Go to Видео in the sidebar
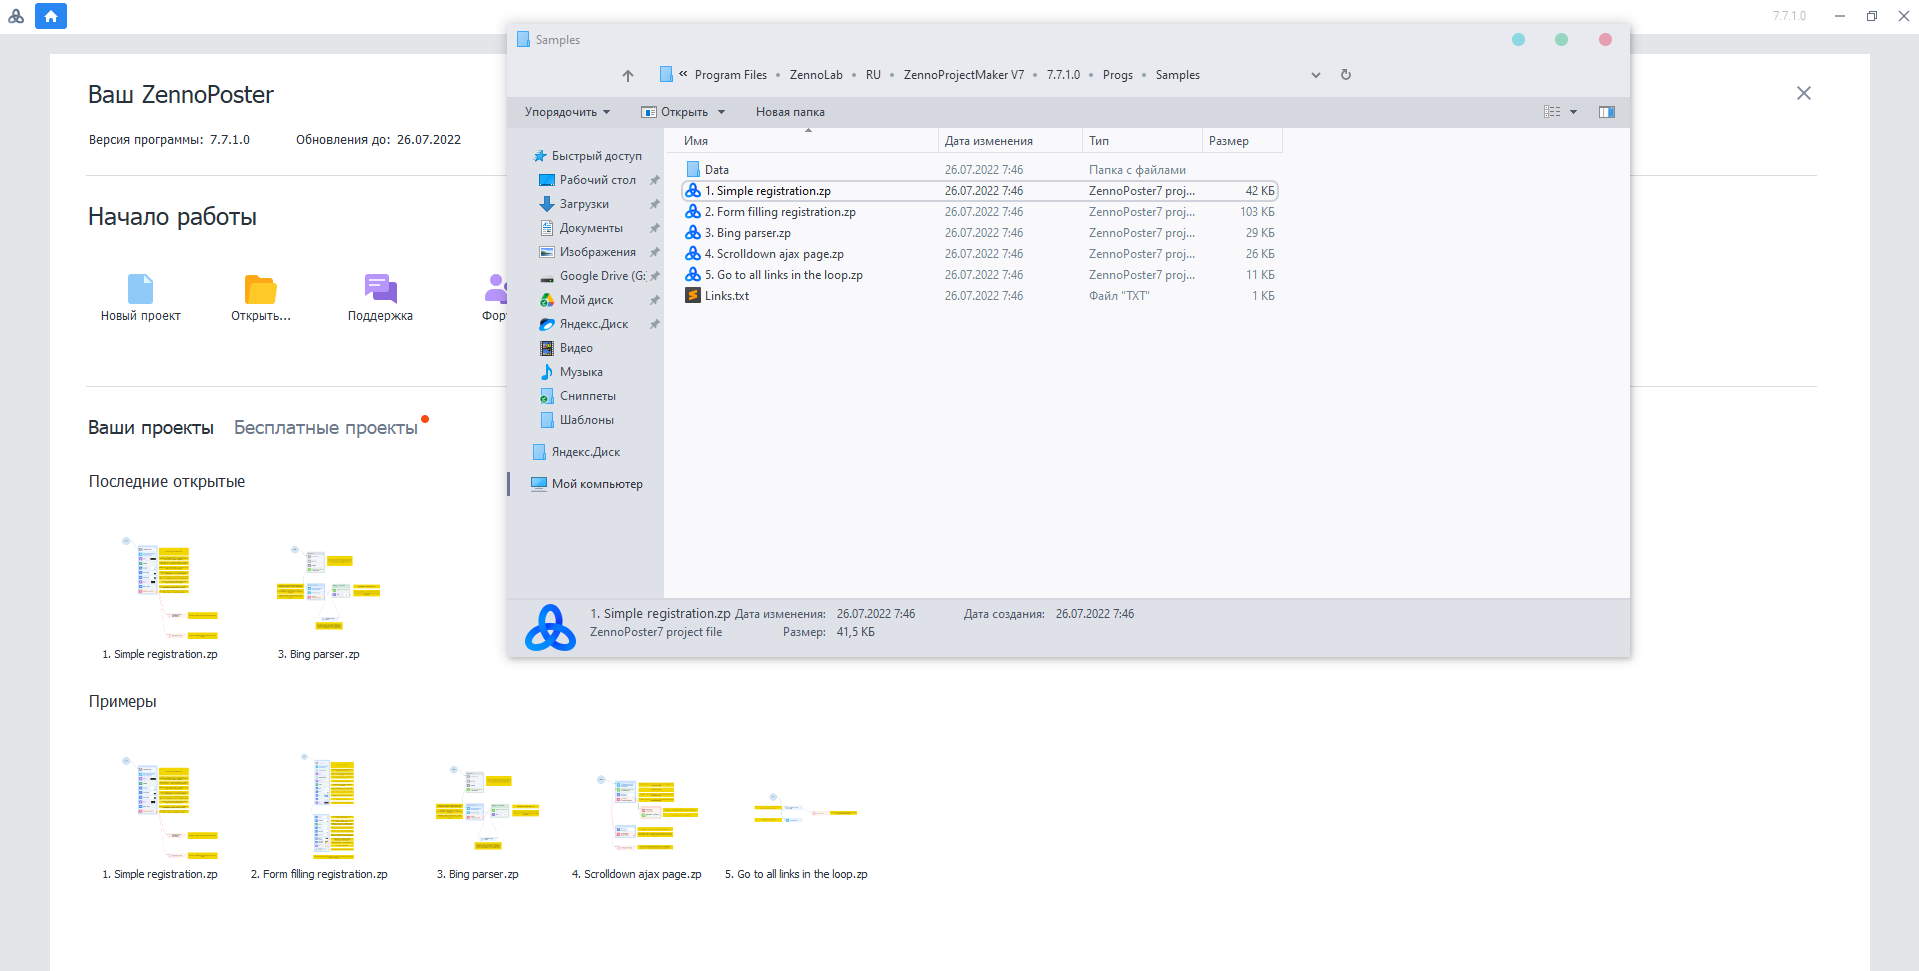This screenshot has width=1919, height=971. click(576, 348)
